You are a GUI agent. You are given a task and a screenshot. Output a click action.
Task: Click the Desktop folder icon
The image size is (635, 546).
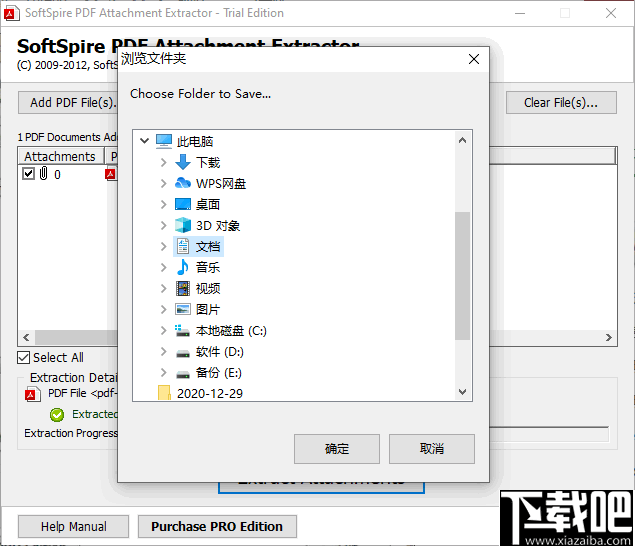tap(183, 204)
